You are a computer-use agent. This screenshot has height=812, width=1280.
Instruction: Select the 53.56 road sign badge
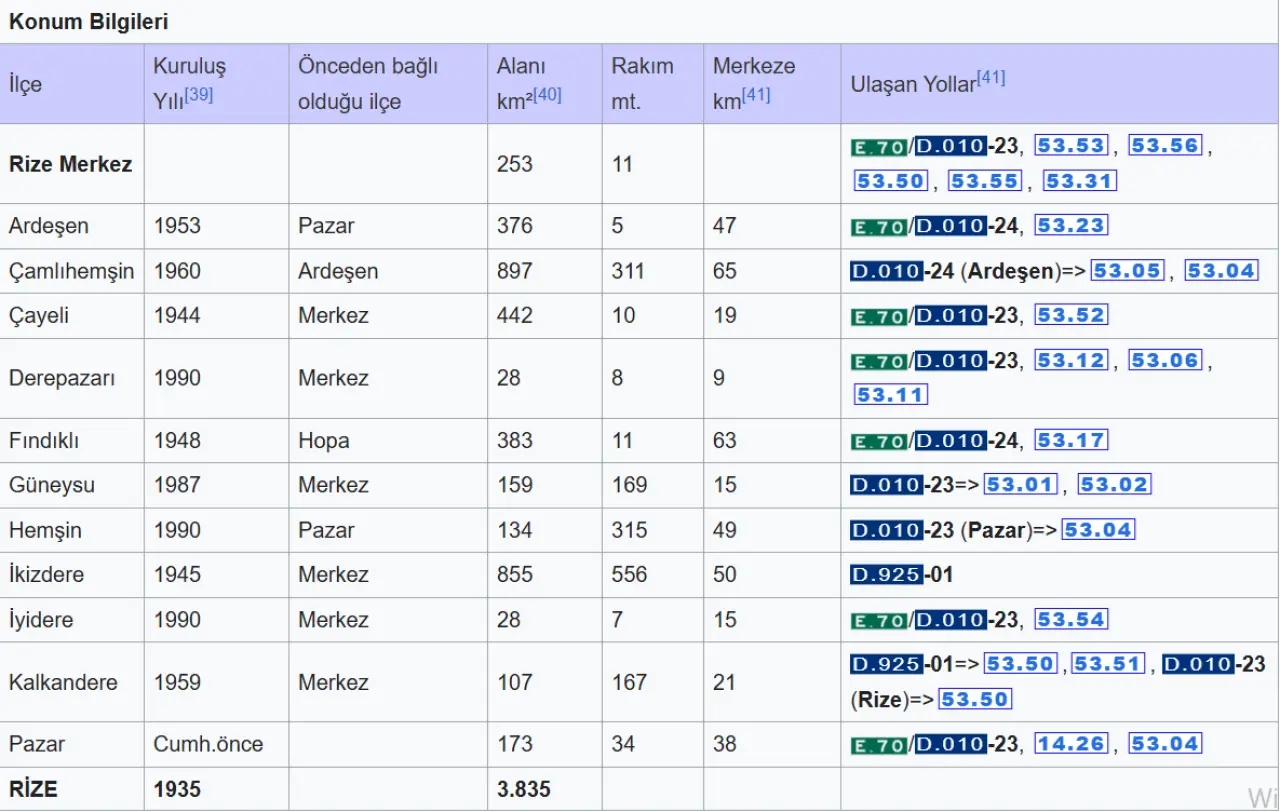click(x=1164, y=146)
